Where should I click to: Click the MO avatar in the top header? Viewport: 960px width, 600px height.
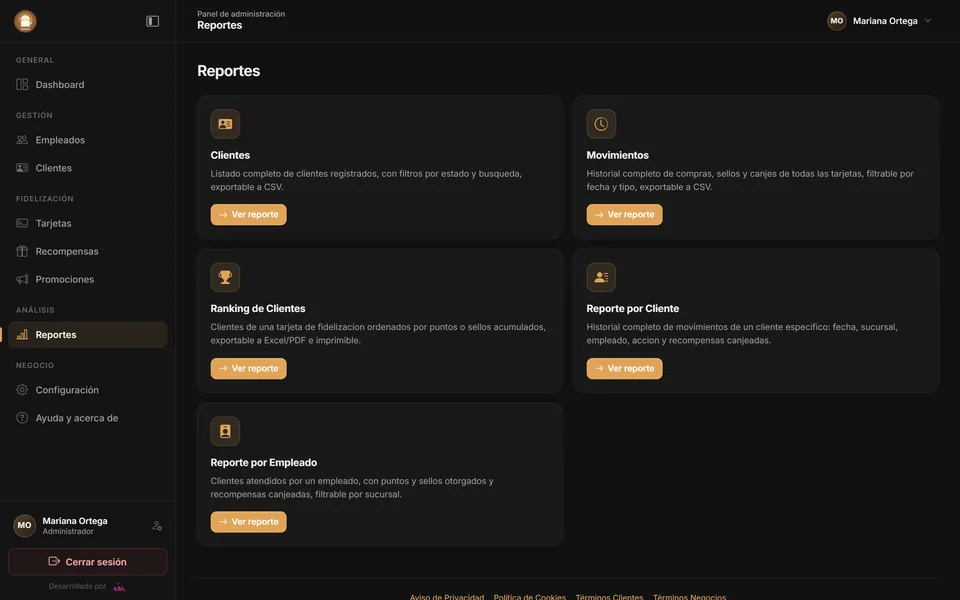[837, 21]
